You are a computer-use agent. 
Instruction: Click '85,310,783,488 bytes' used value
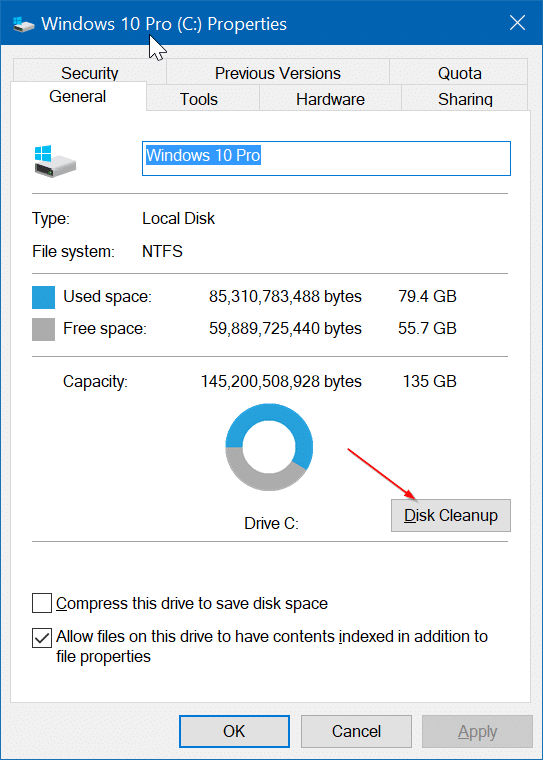(x=285, y=296)
